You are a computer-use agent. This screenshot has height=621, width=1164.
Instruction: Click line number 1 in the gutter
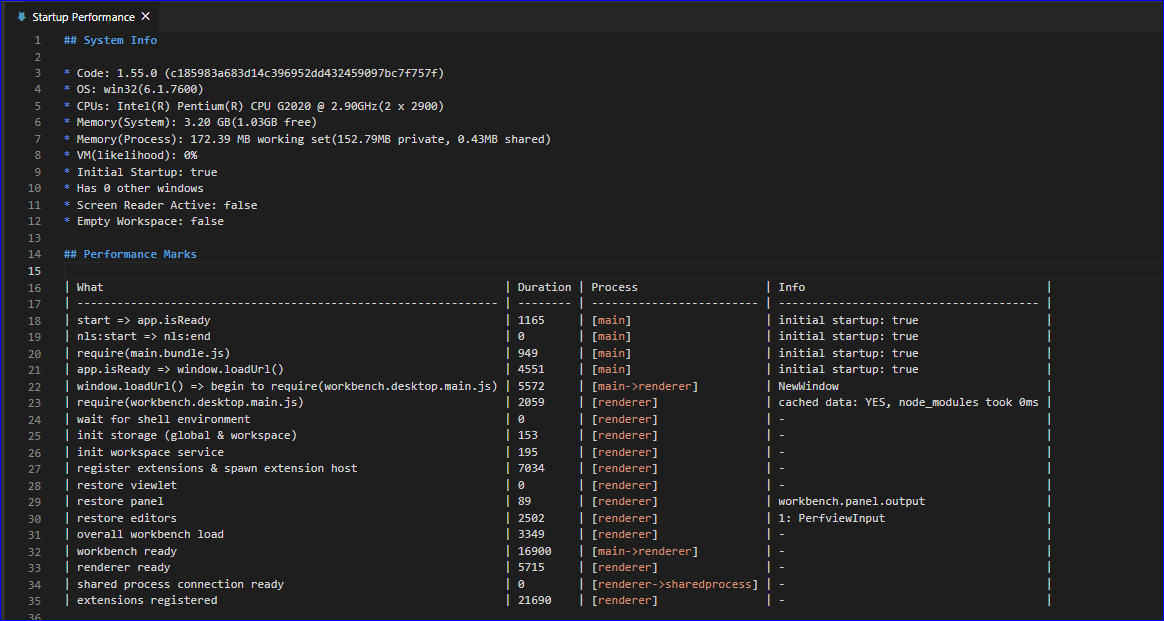coord(37,39)
